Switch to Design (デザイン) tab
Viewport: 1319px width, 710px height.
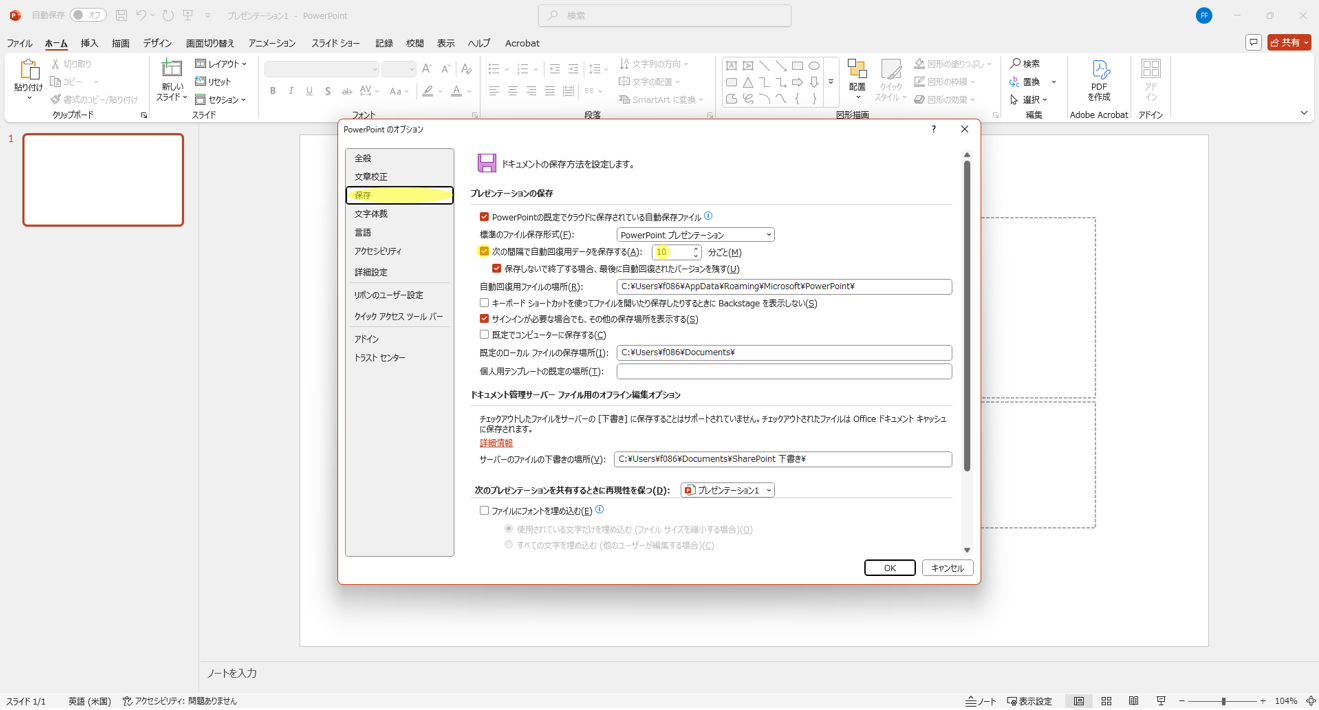pos(157,44)
